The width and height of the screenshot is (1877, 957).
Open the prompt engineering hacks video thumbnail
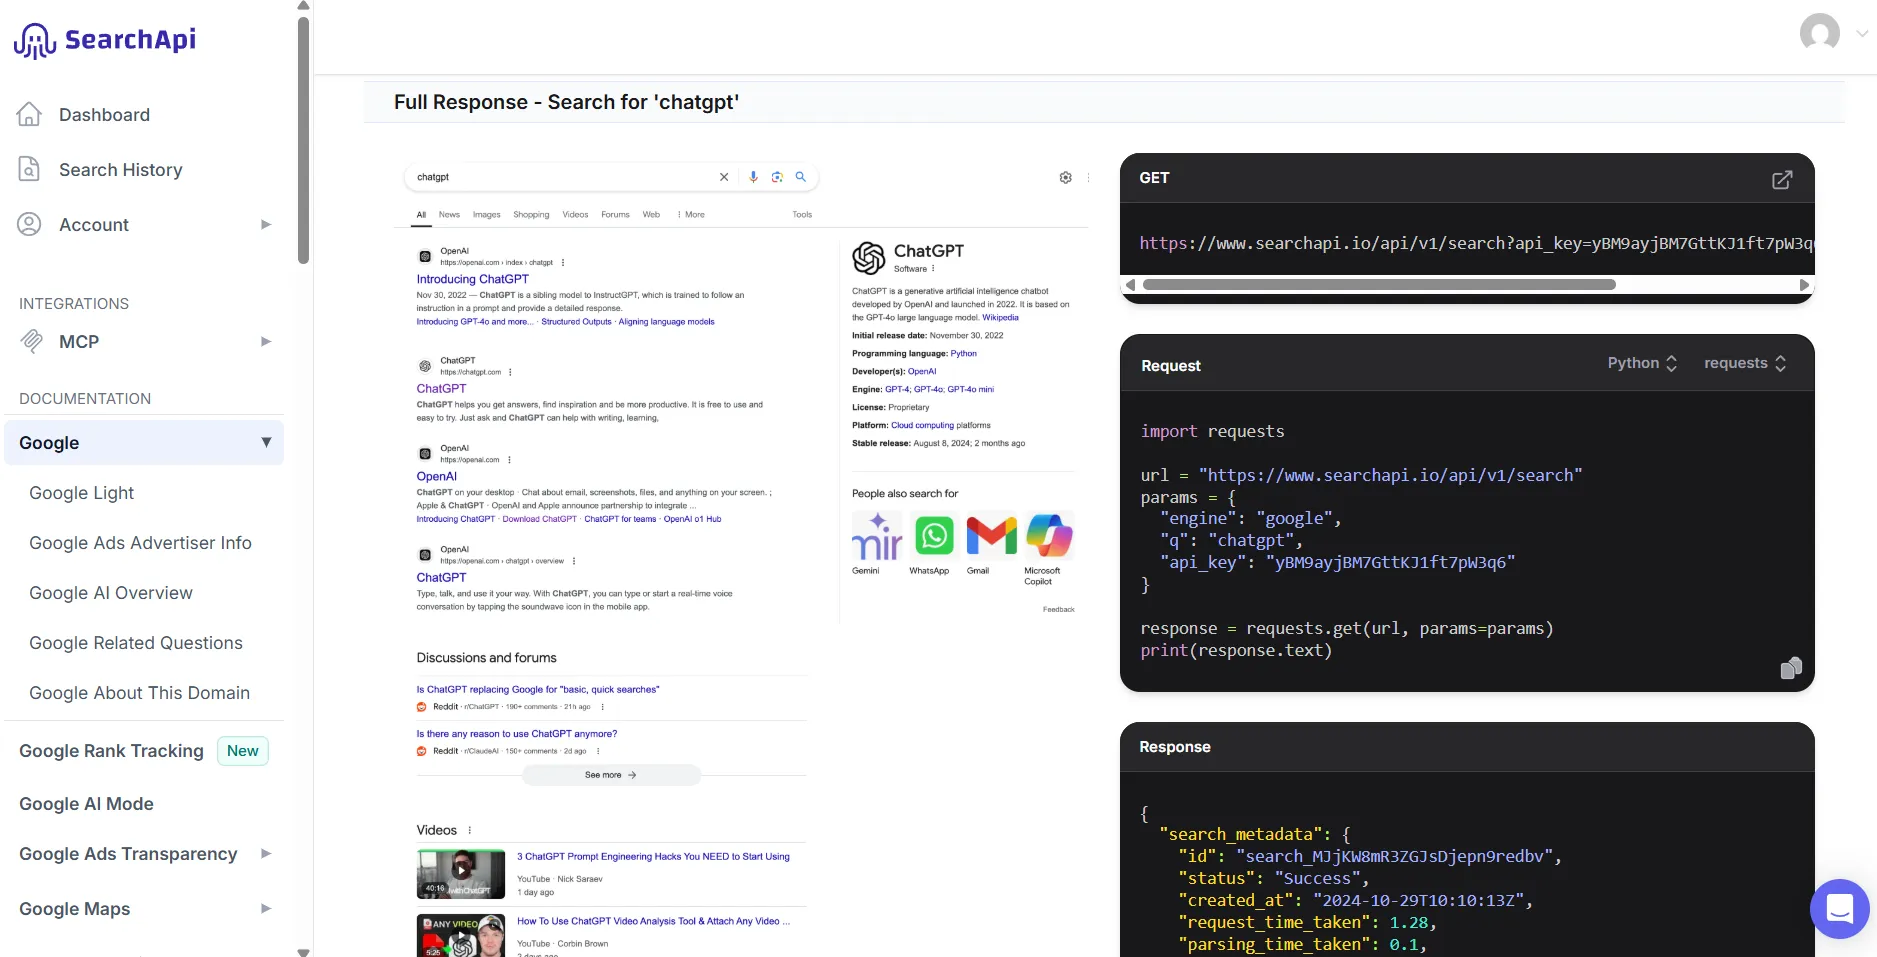coord(461,874)
